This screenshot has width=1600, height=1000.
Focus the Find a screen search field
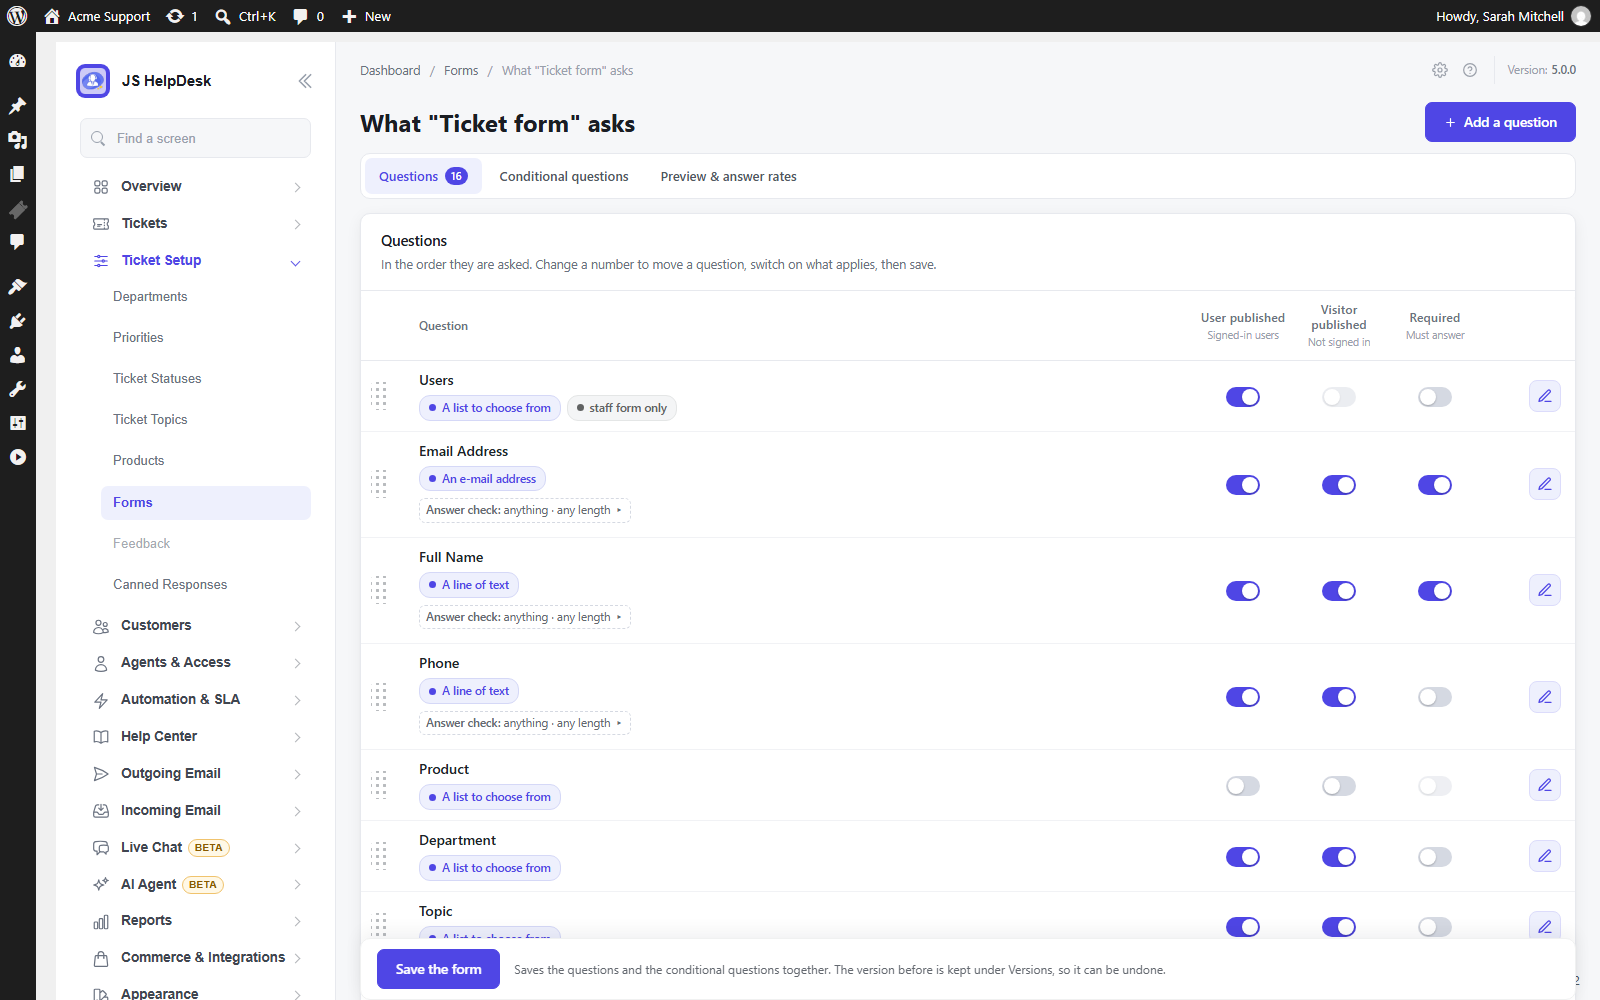pos(196,138)
